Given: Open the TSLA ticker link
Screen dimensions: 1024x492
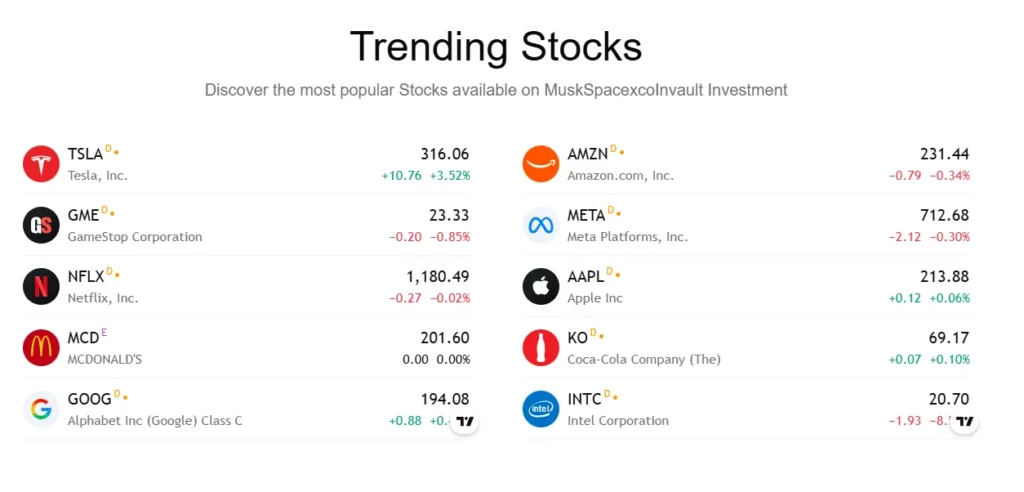Looking at the screenshot, I should click(85, 154).
